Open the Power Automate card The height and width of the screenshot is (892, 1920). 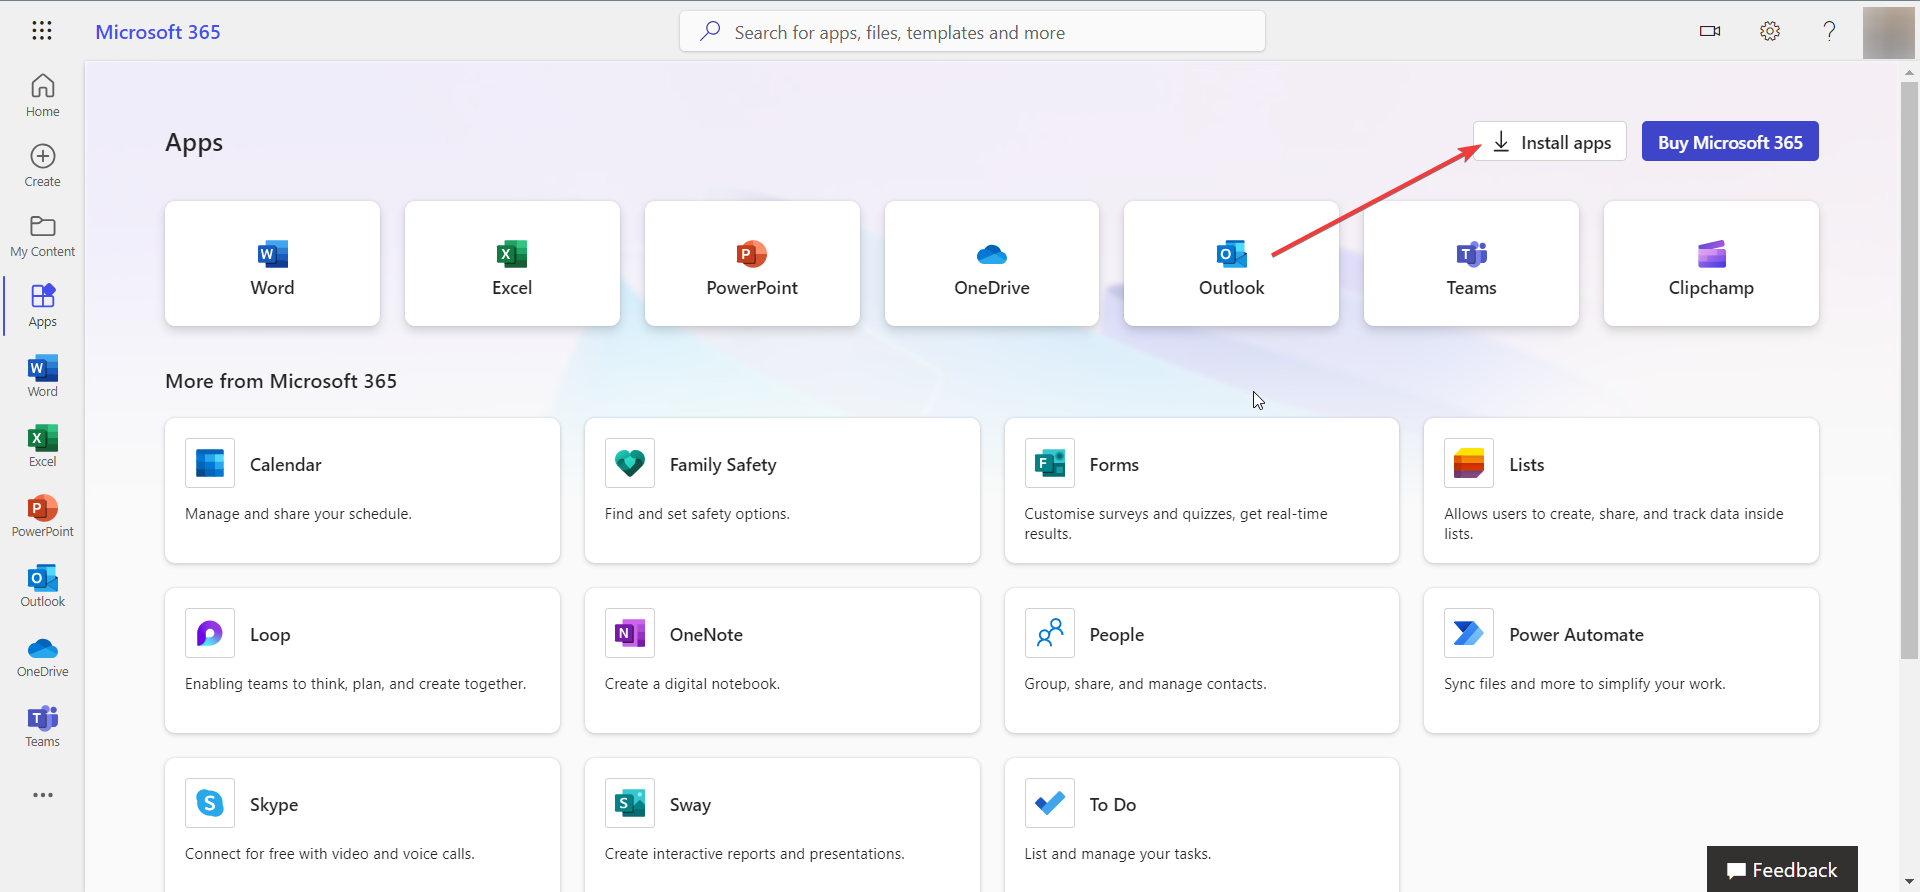(x=1621, y=660)
